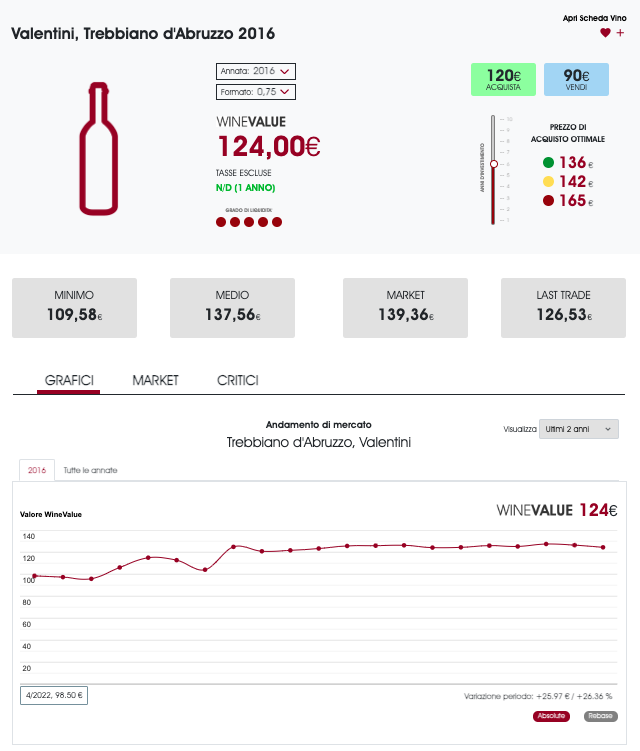
Task: Click the heart favorite icon
Action: [x=605, y=33]
